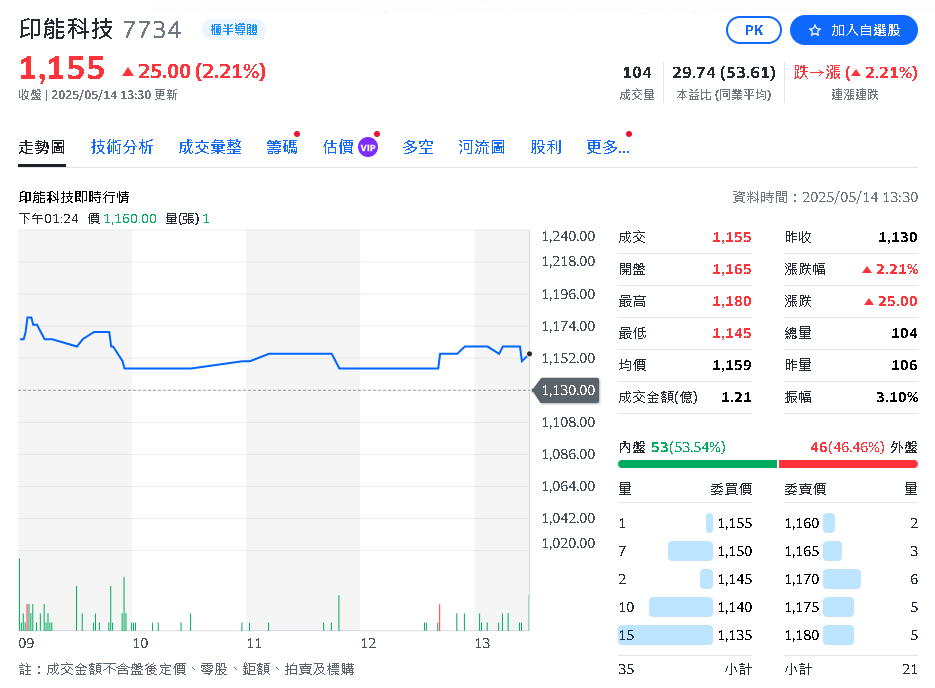Open the 成交彙整 tab

click(x=210, y=147)
